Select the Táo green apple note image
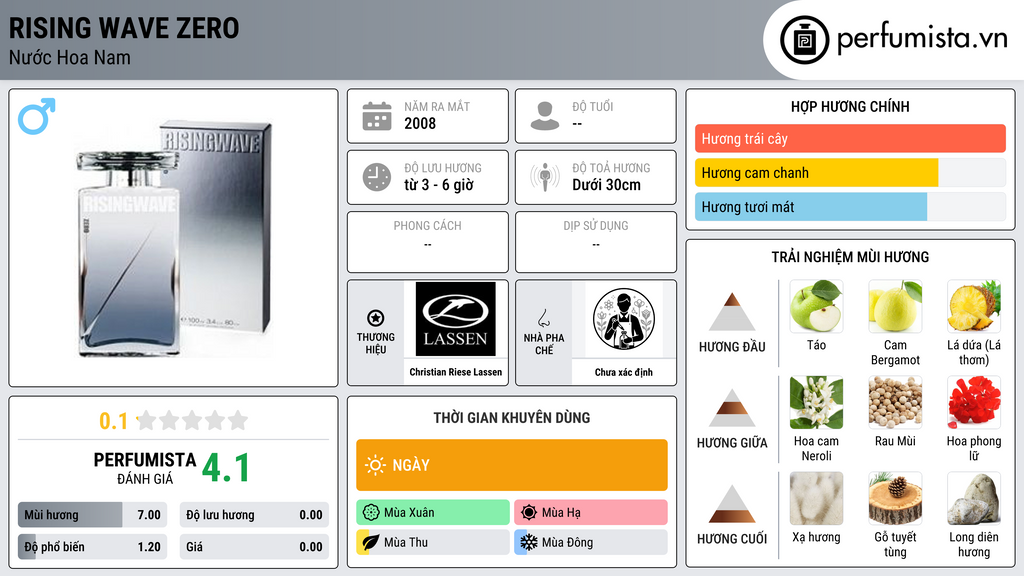The height and width of the screenshot is (576, 1024). coord(816,306)
